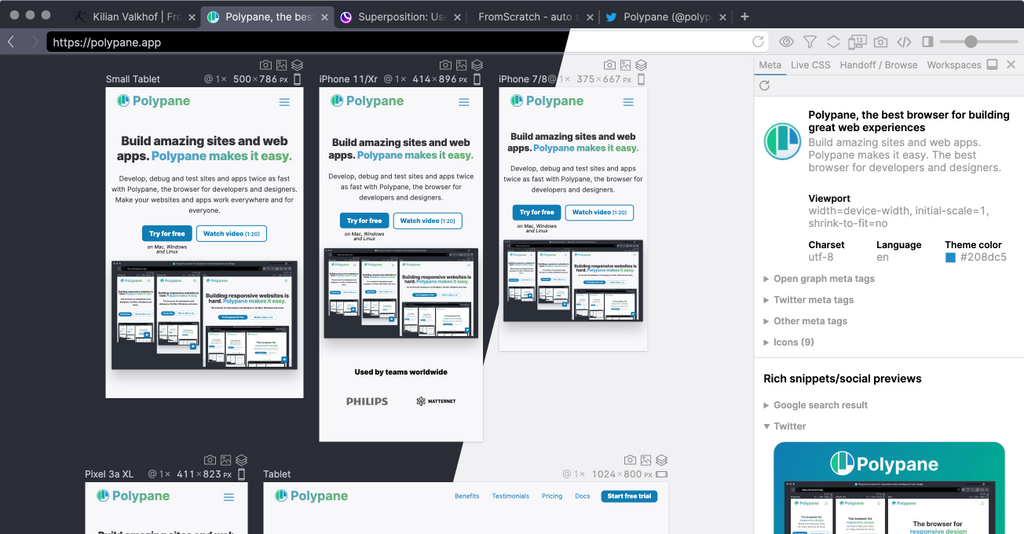The image size is (1024, 534).
Task: Open devtools via the code brackets icon
Action: (904, 42)
